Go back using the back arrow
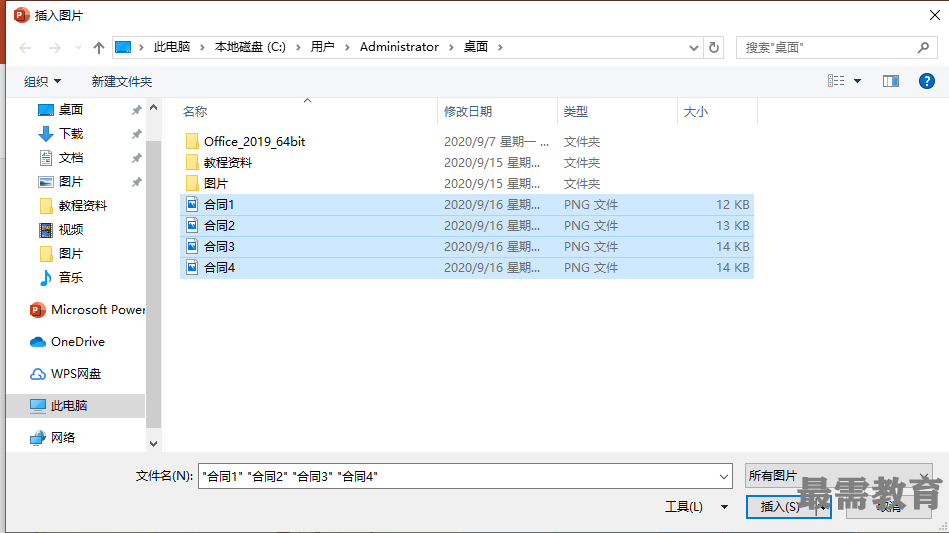The height and width of the screenshot is (533, 949). tap(25, 48)
